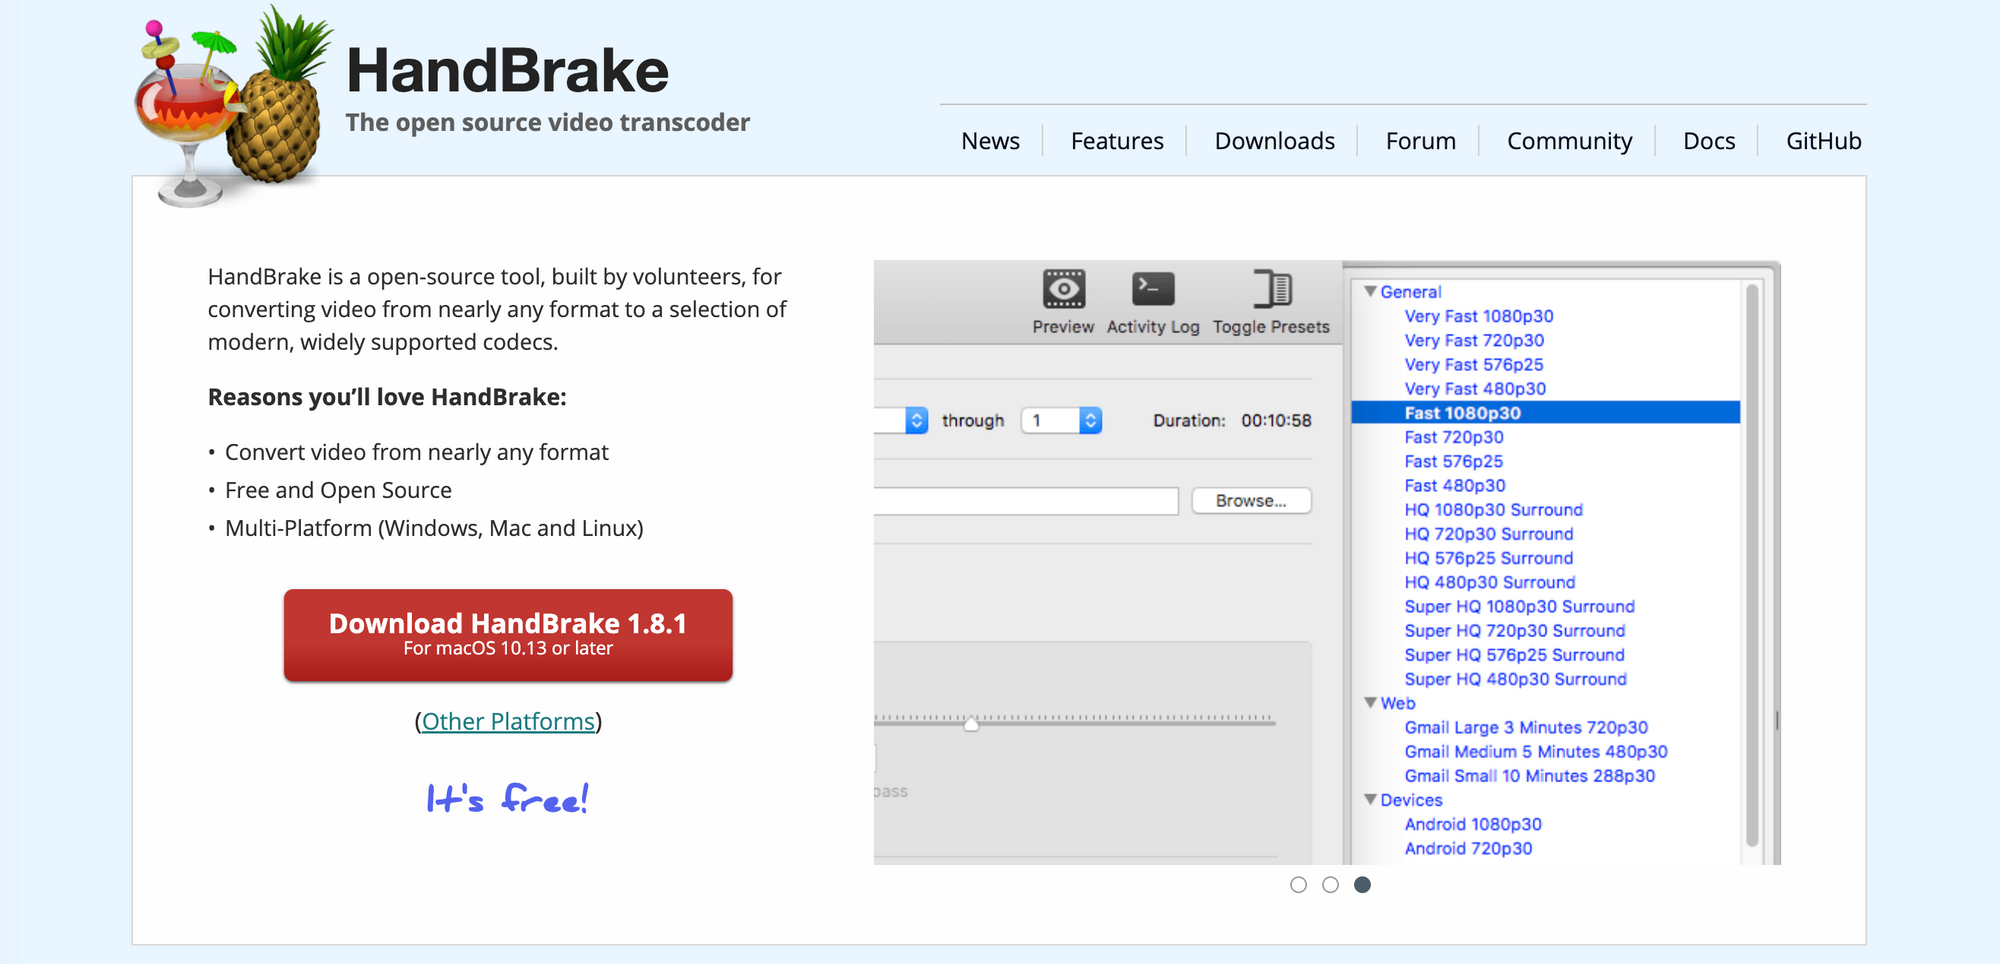The width and height of the screenshot is (2000, 964).
Task: Click the Browse button
Action: pos(1250,500)
